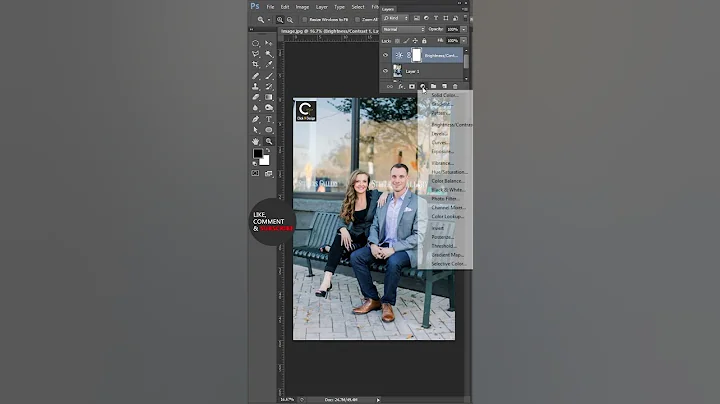
Task: Toggle adjustment layer filter
Action: pos(426,18)
